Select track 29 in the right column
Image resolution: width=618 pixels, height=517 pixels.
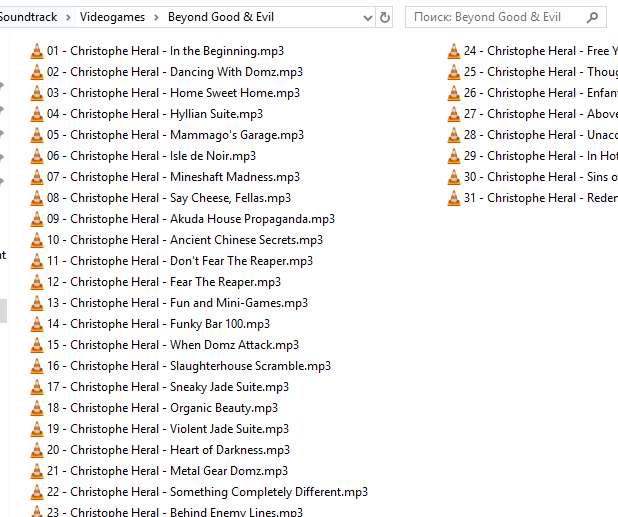tap(532, 156)
